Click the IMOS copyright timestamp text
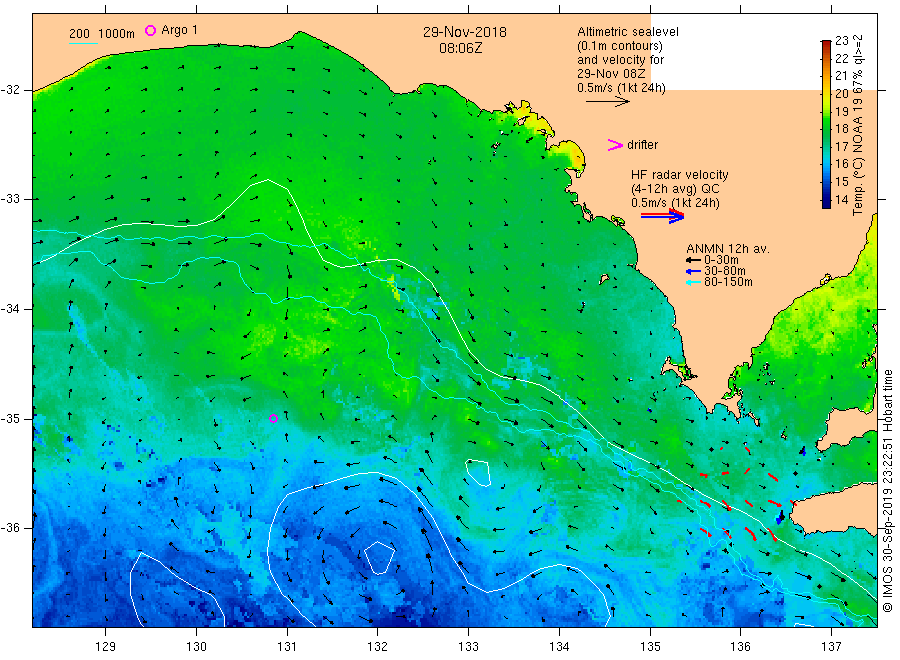Screen dimensions: 900x660 pyautogui.click(x=887, y=491)
